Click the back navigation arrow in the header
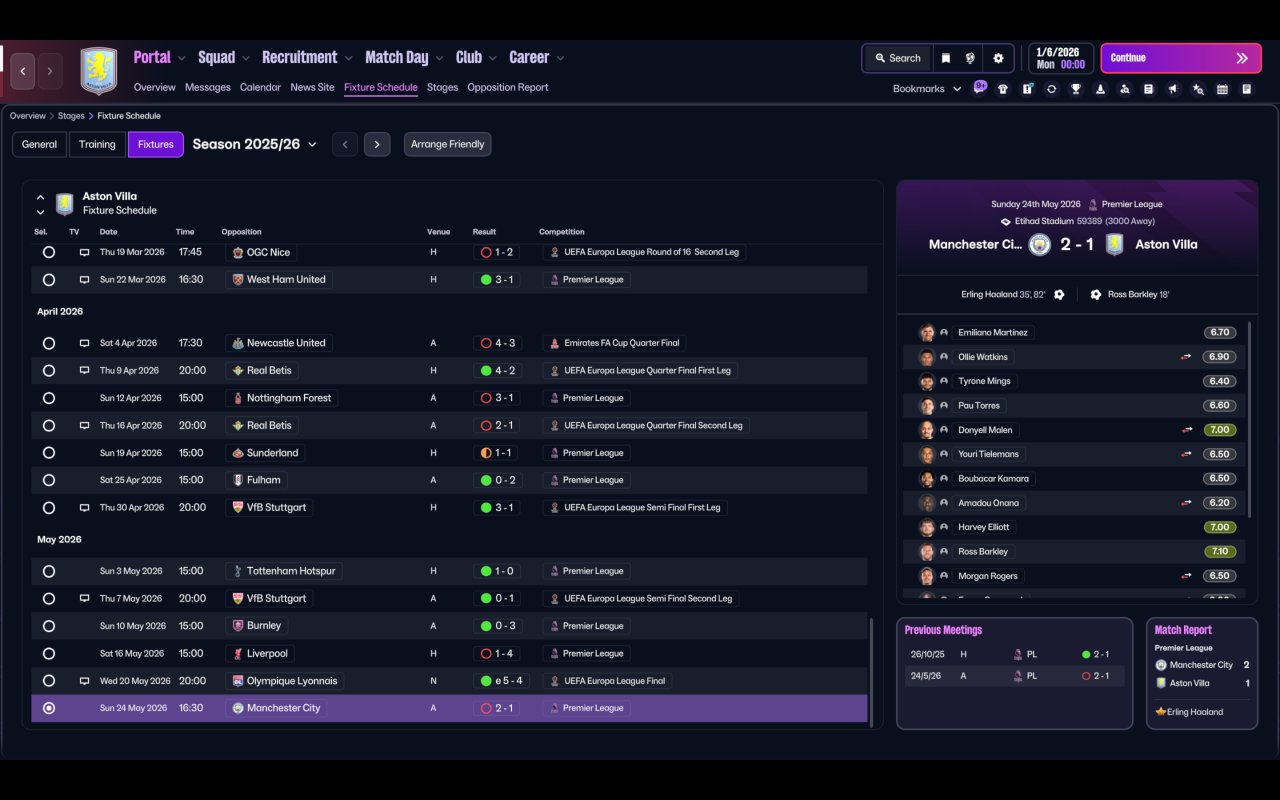1280x800 pixels. [23, 71]
